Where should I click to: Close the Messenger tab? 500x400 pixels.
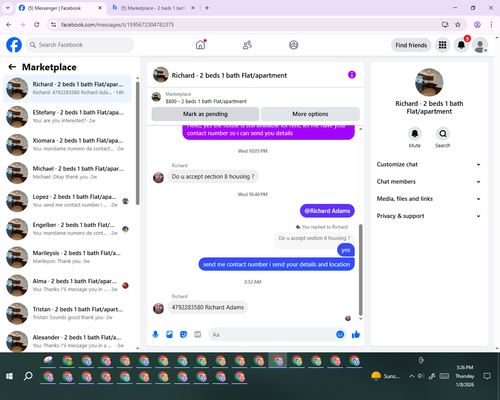100,8
